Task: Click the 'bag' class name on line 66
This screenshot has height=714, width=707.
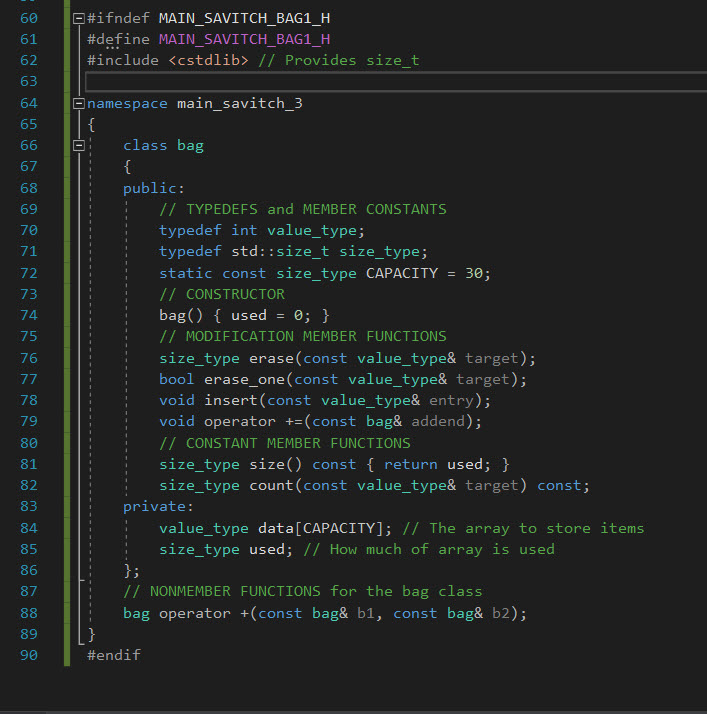Action: (x=190, y=146)
